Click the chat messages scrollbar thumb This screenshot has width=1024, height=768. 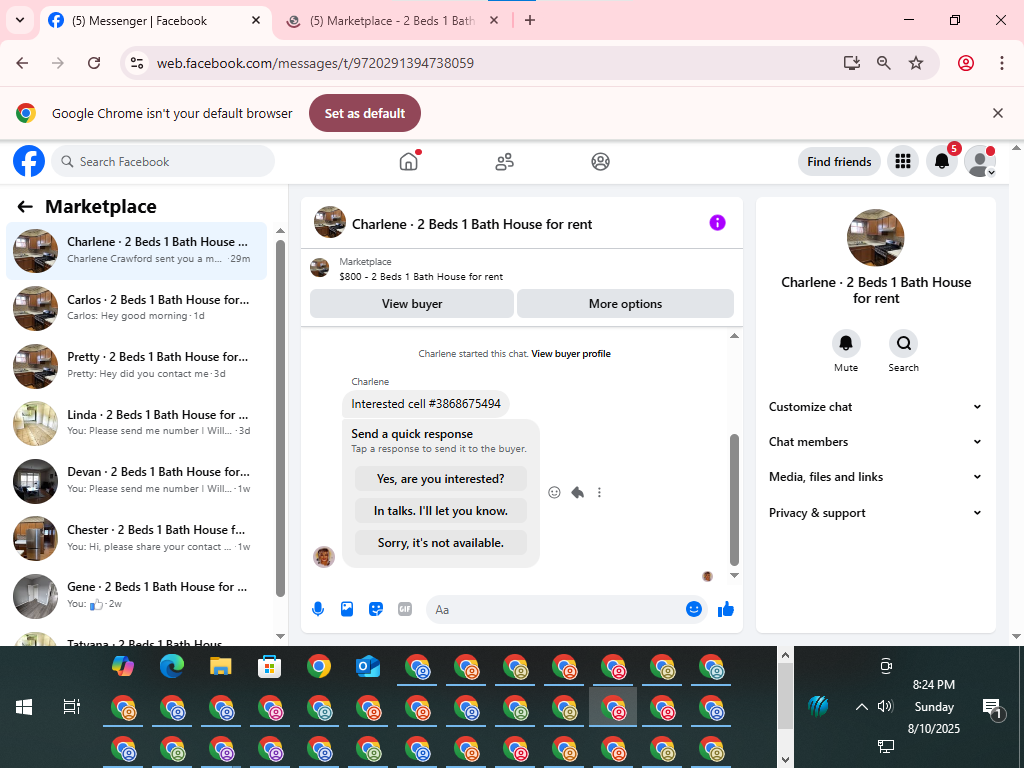pos(734,500)
